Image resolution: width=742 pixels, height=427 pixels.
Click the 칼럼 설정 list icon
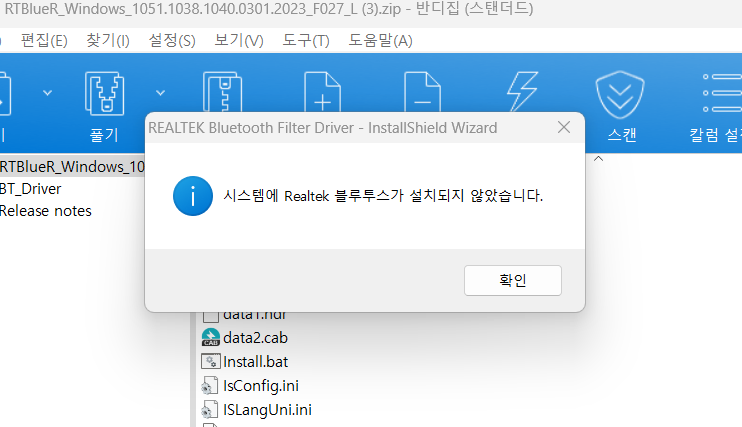point(722,93)
